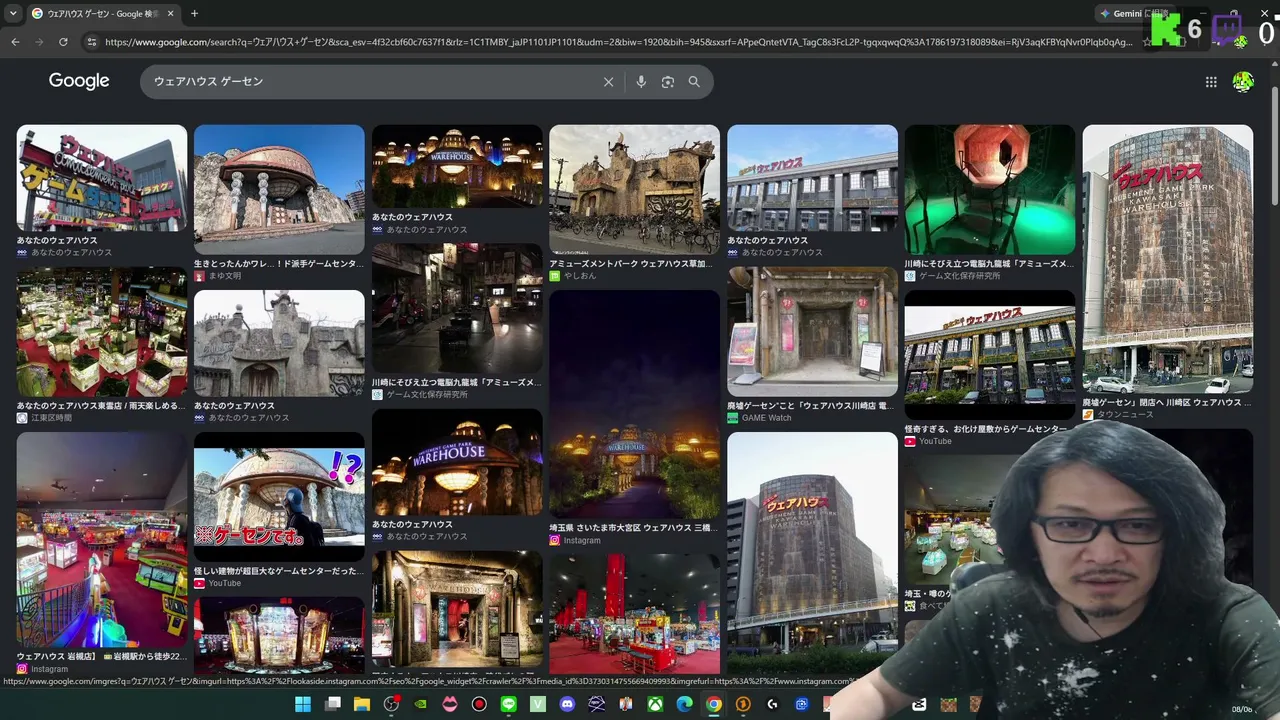Open link 生きとったんかワレ…！ド派手ゲームセンター
1280x720 pixels.
coord(279,264)
